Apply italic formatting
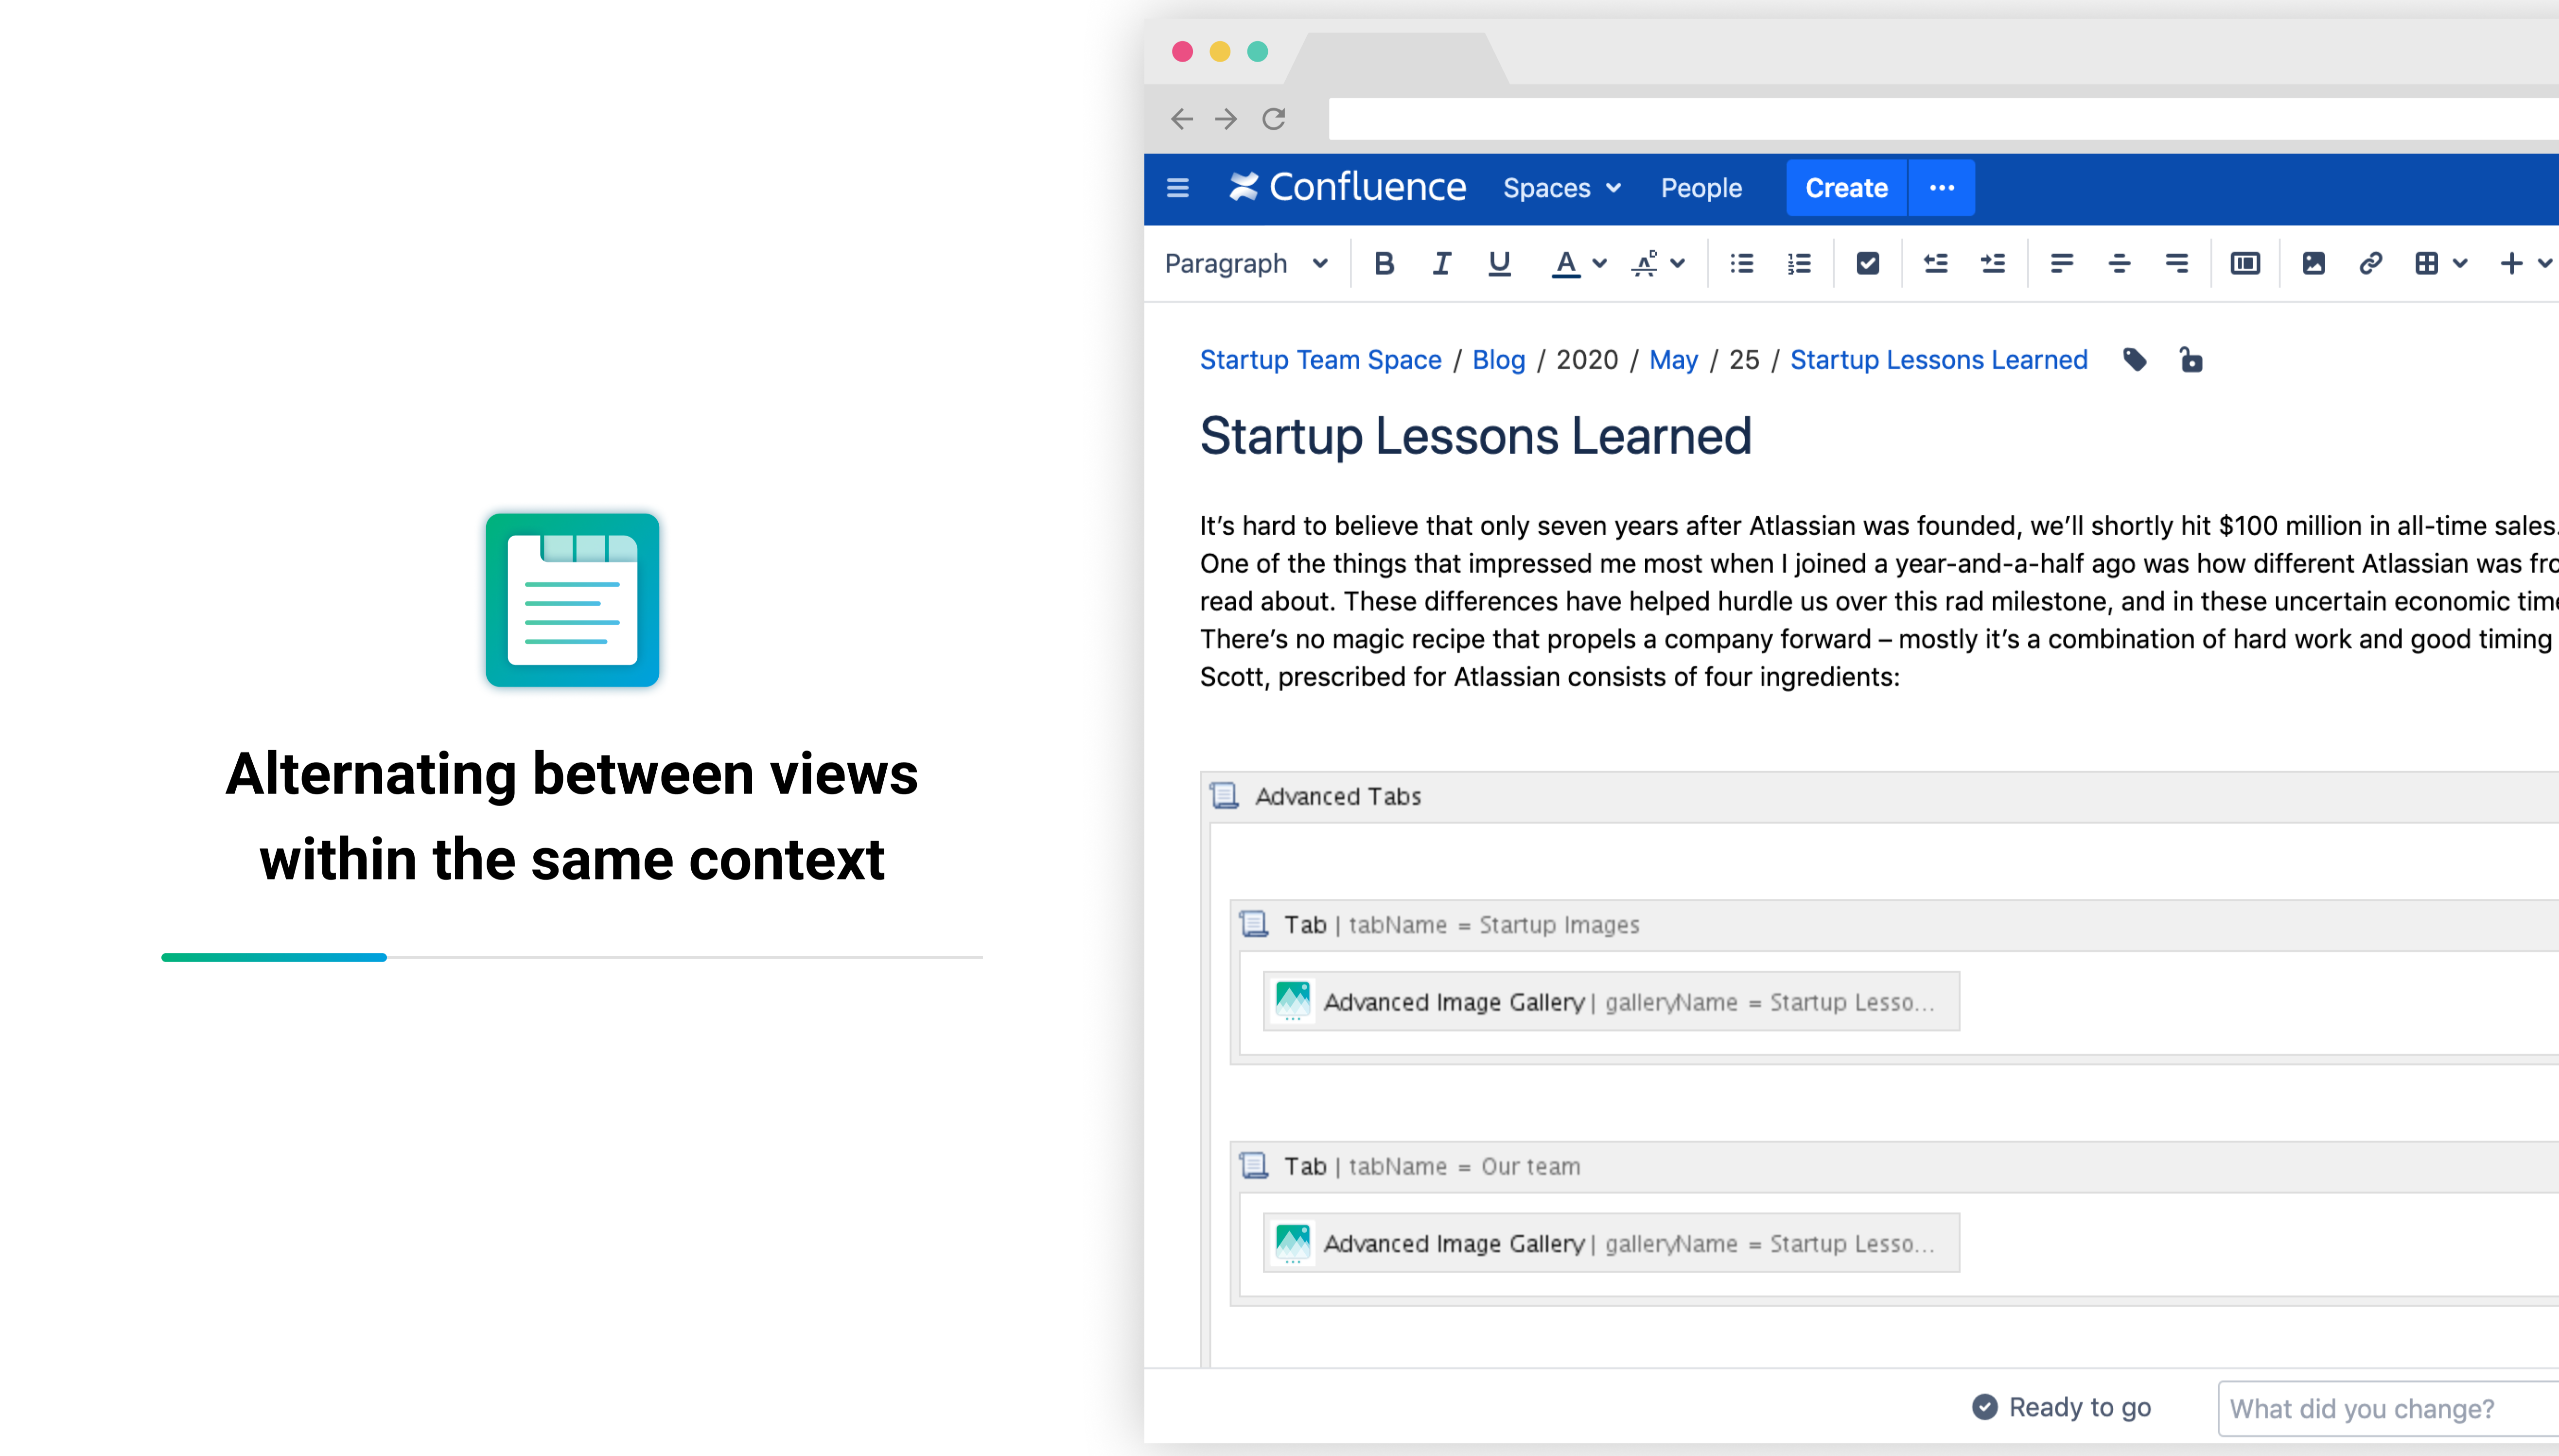This screenshot has height=1456, width=2559. coord(1441,263)
